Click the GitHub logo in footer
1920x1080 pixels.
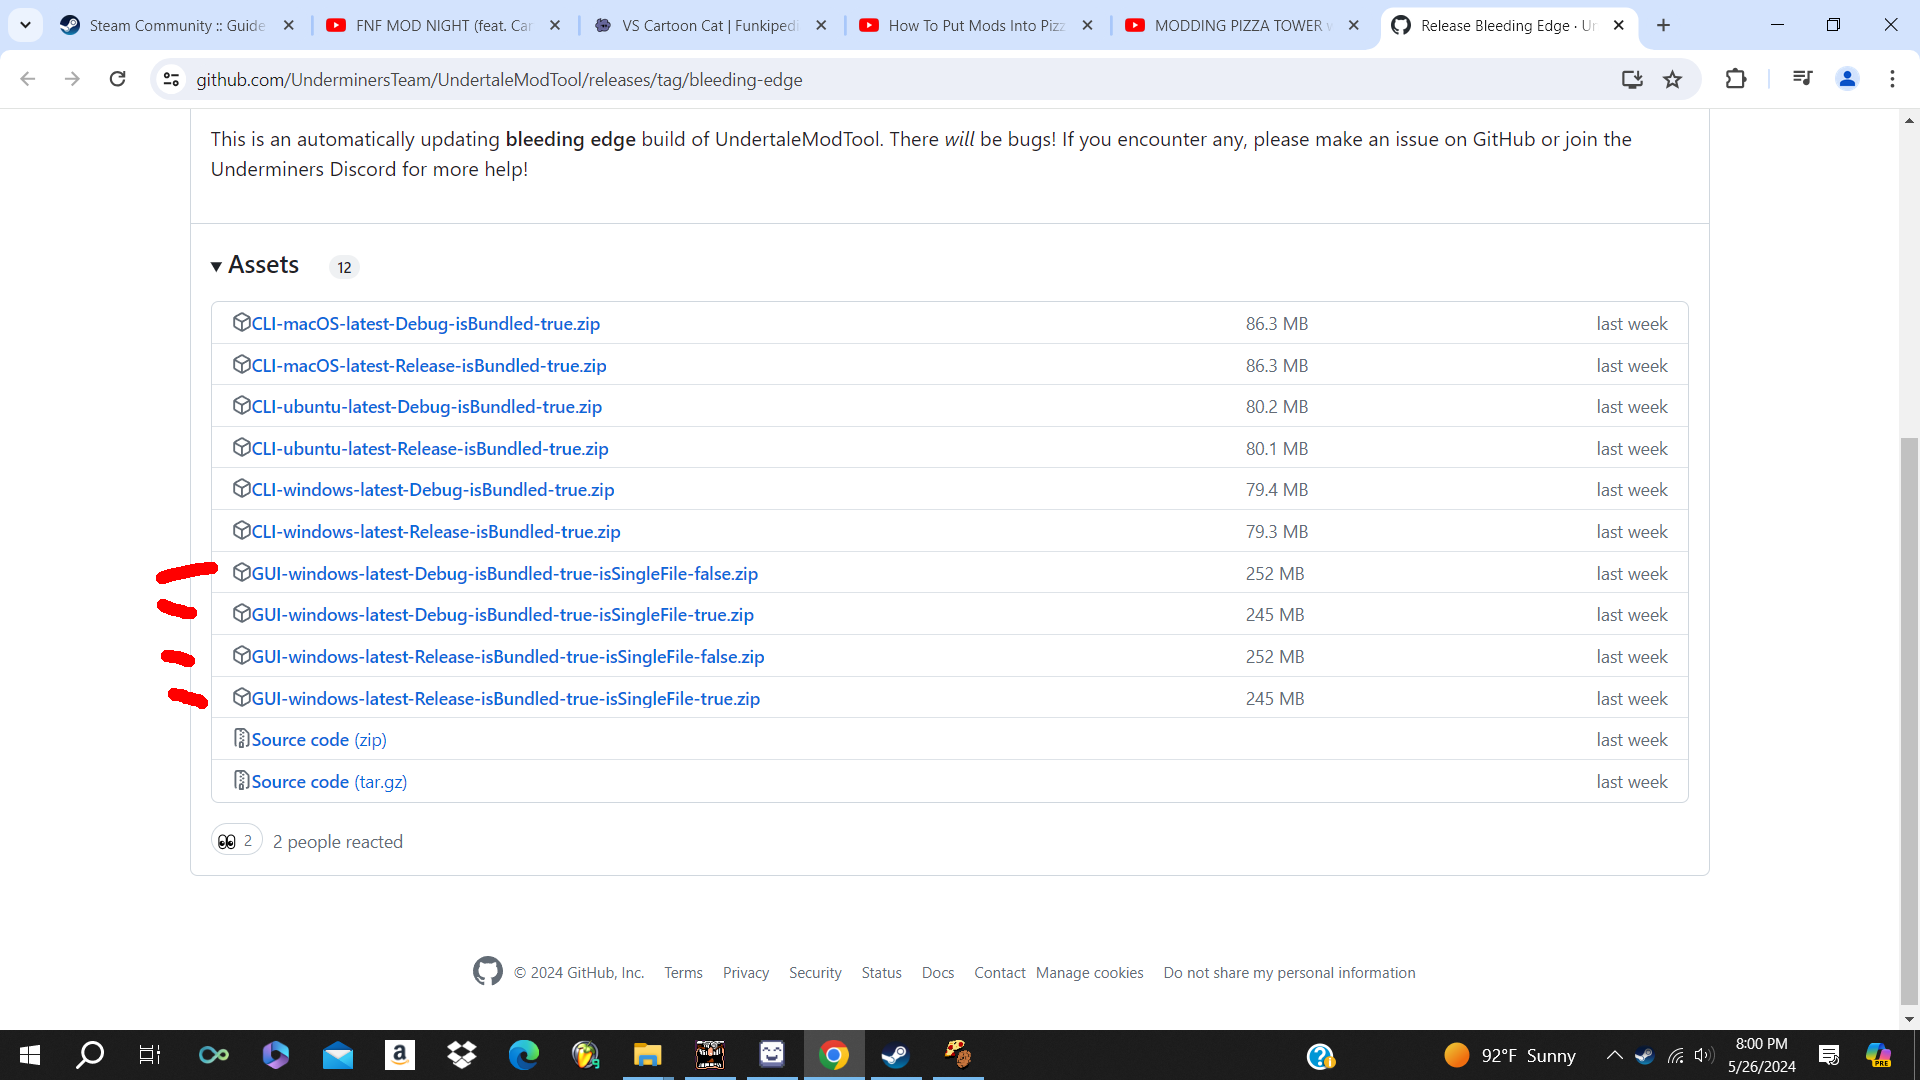click(x=487, y=971)
